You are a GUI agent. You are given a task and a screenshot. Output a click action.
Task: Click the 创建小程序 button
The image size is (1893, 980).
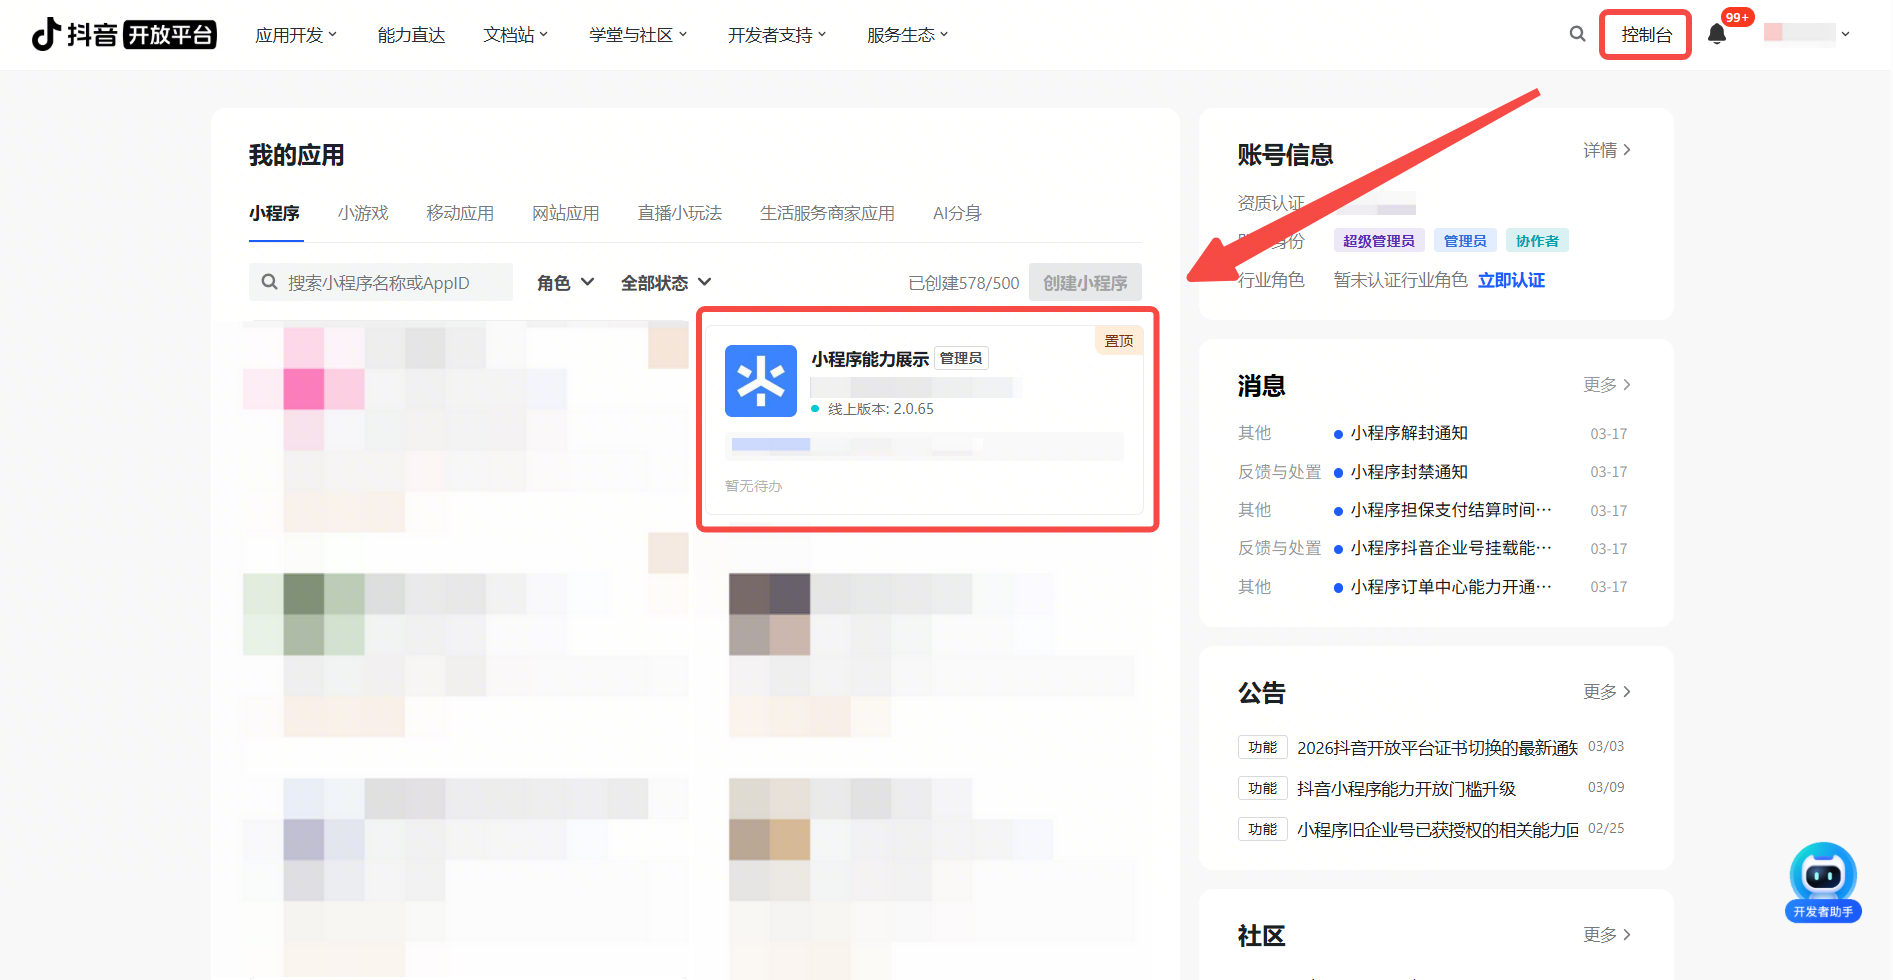coord(1084,283)
